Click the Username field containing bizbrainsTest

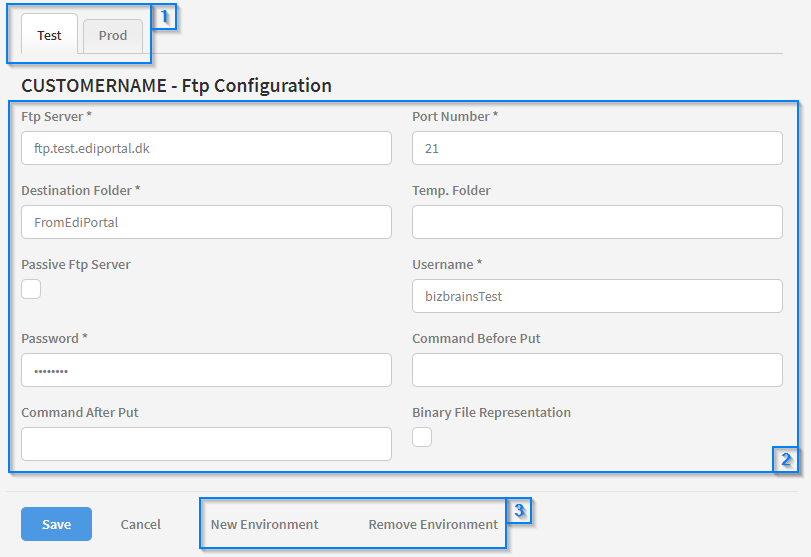597,296
